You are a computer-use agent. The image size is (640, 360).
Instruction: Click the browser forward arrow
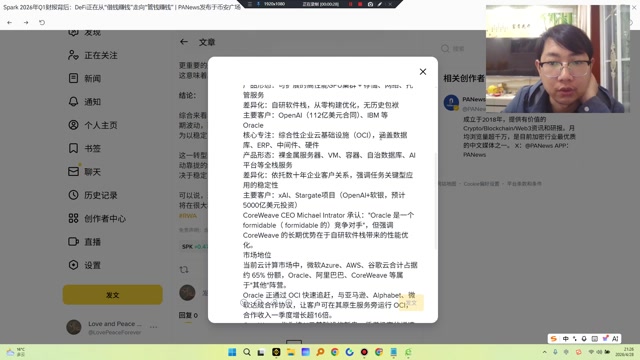pyautogui.click(x=26, y=22)
